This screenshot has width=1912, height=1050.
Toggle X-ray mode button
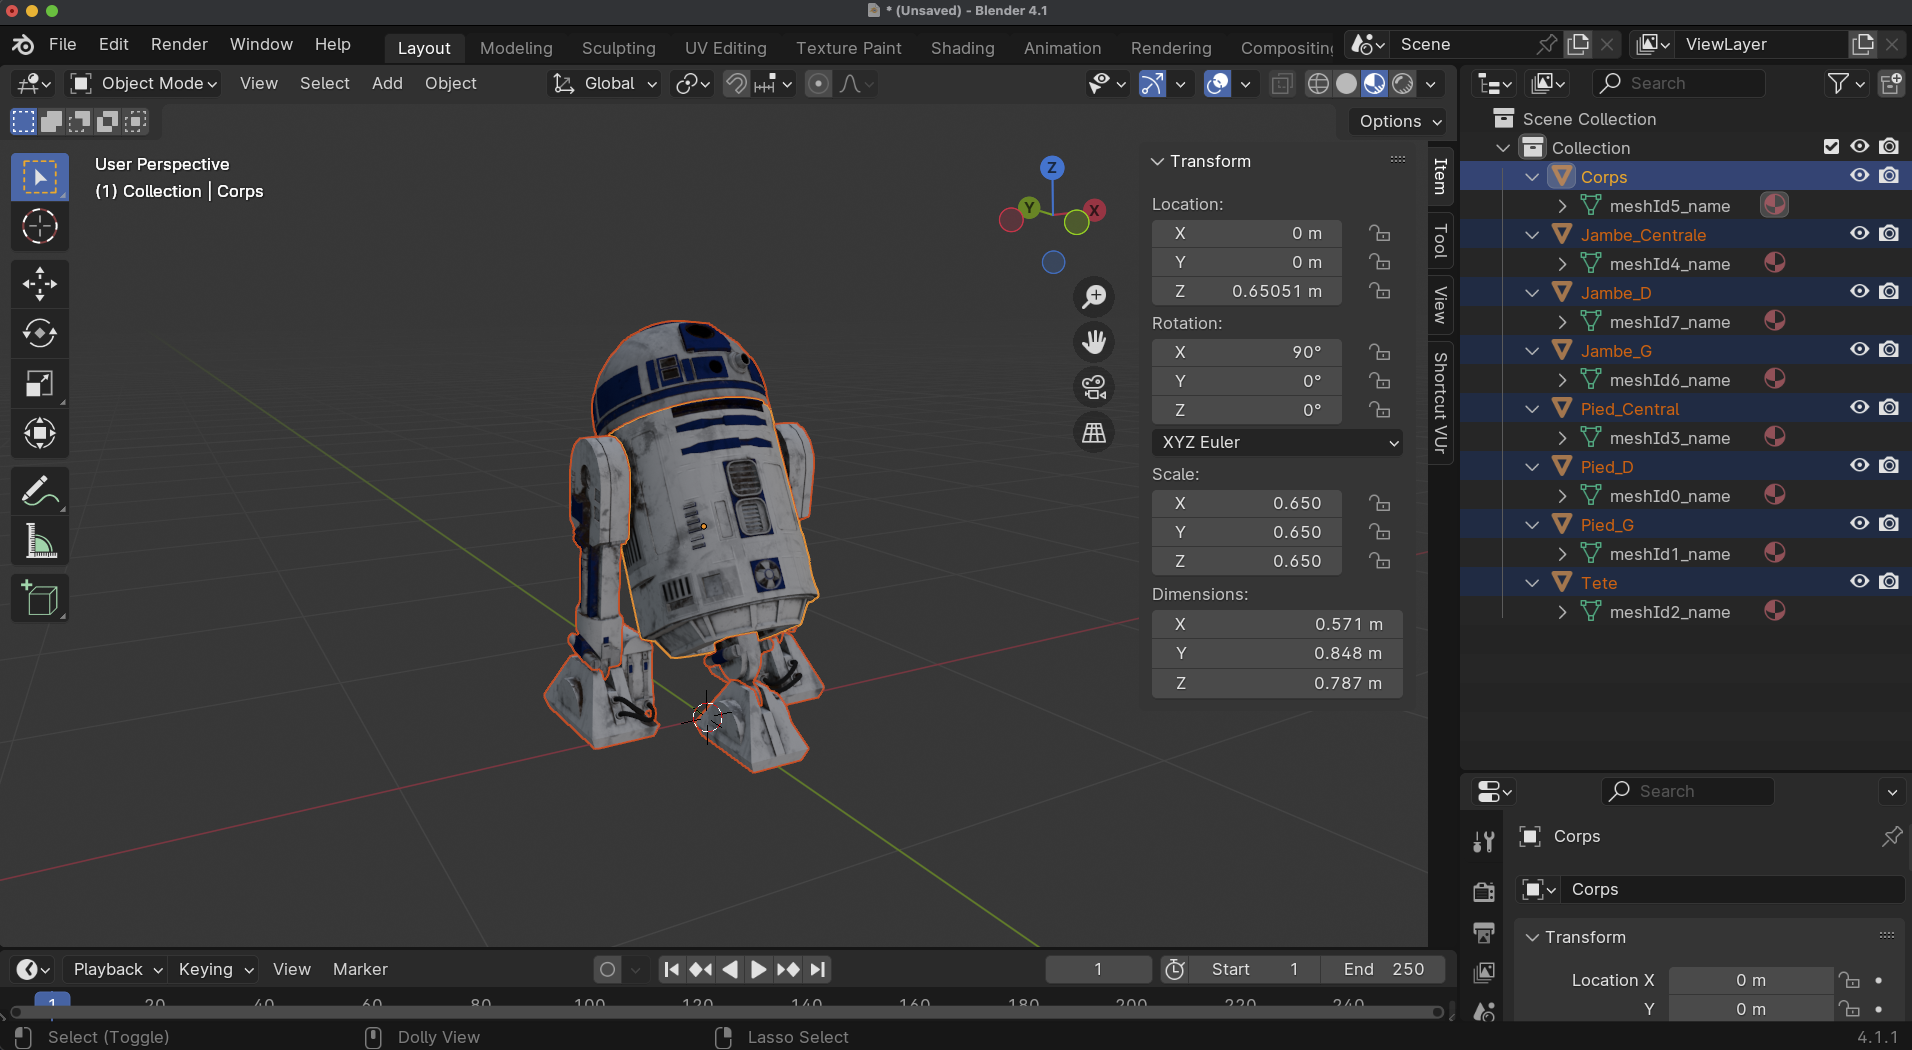(x=1281, y=84)
